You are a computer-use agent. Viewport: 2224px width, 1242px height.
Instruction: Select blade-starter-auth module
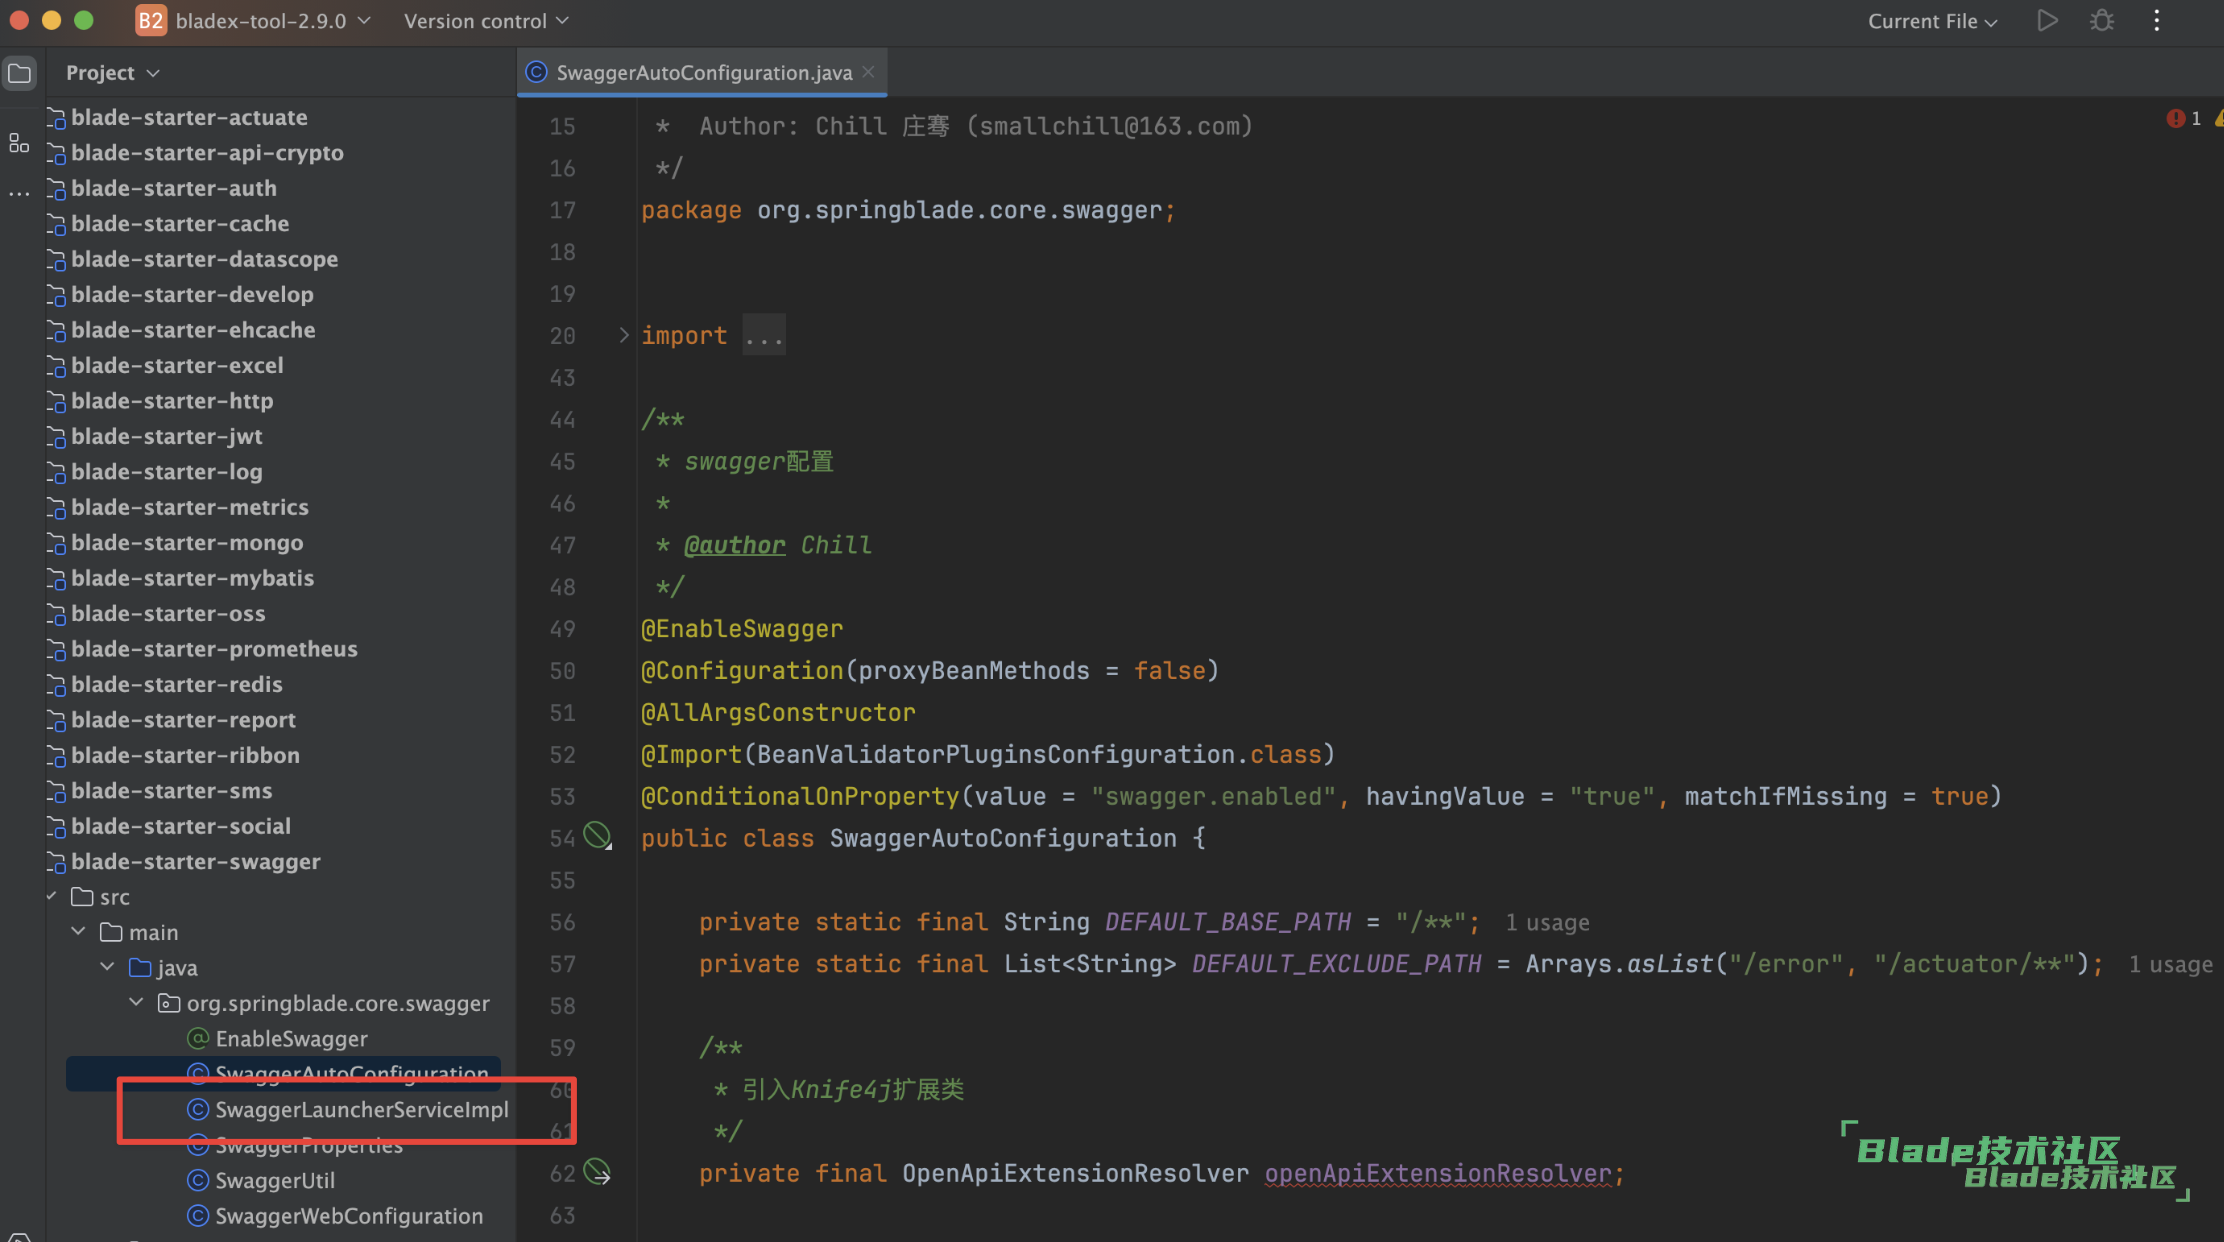pos(174,188)
